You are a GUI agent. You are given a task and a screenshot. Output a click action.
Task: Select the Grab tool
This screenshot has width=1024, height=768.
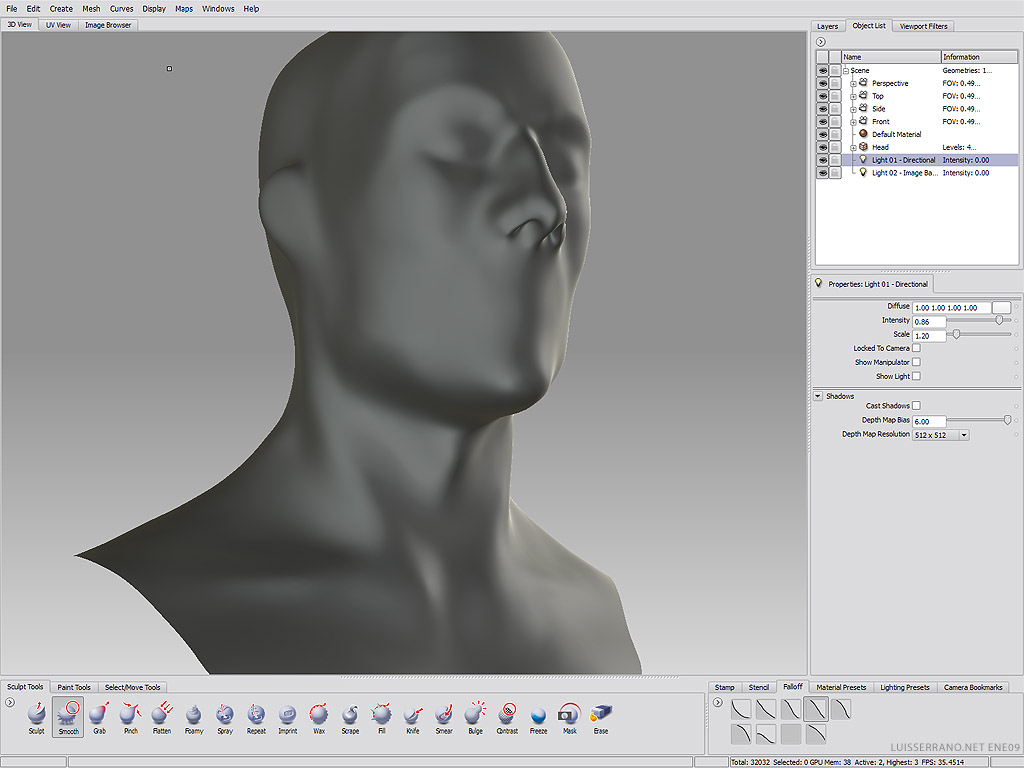pyautogui.click(x=99, y=717)
